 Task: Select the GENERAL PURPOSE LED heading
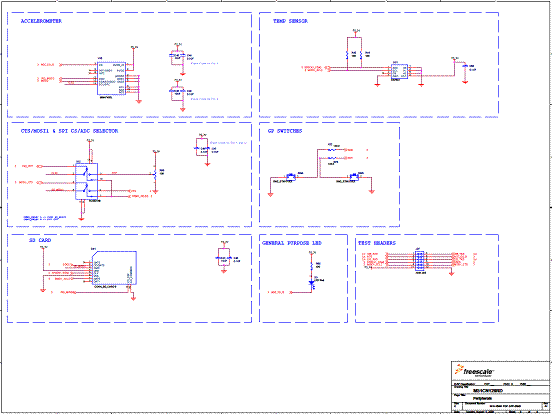tap(292, 243)
